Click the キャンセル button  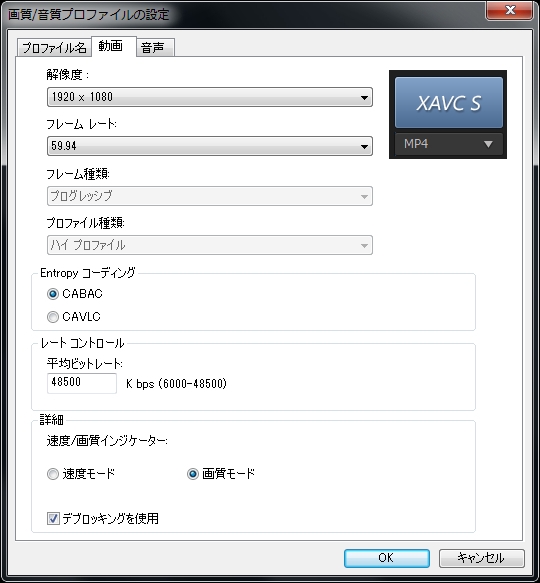tap(482, 558)
